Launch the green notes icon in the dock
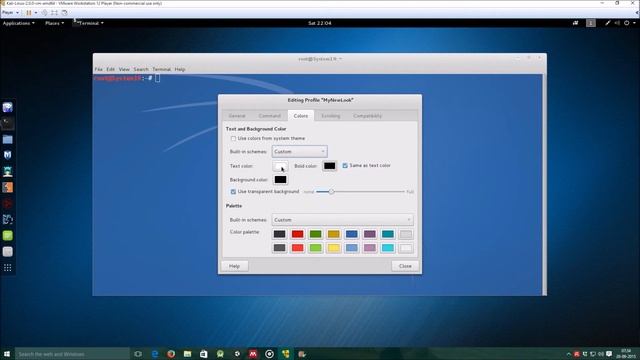The image size is (640, 360). pyautogui.click(x=8, y=236)
